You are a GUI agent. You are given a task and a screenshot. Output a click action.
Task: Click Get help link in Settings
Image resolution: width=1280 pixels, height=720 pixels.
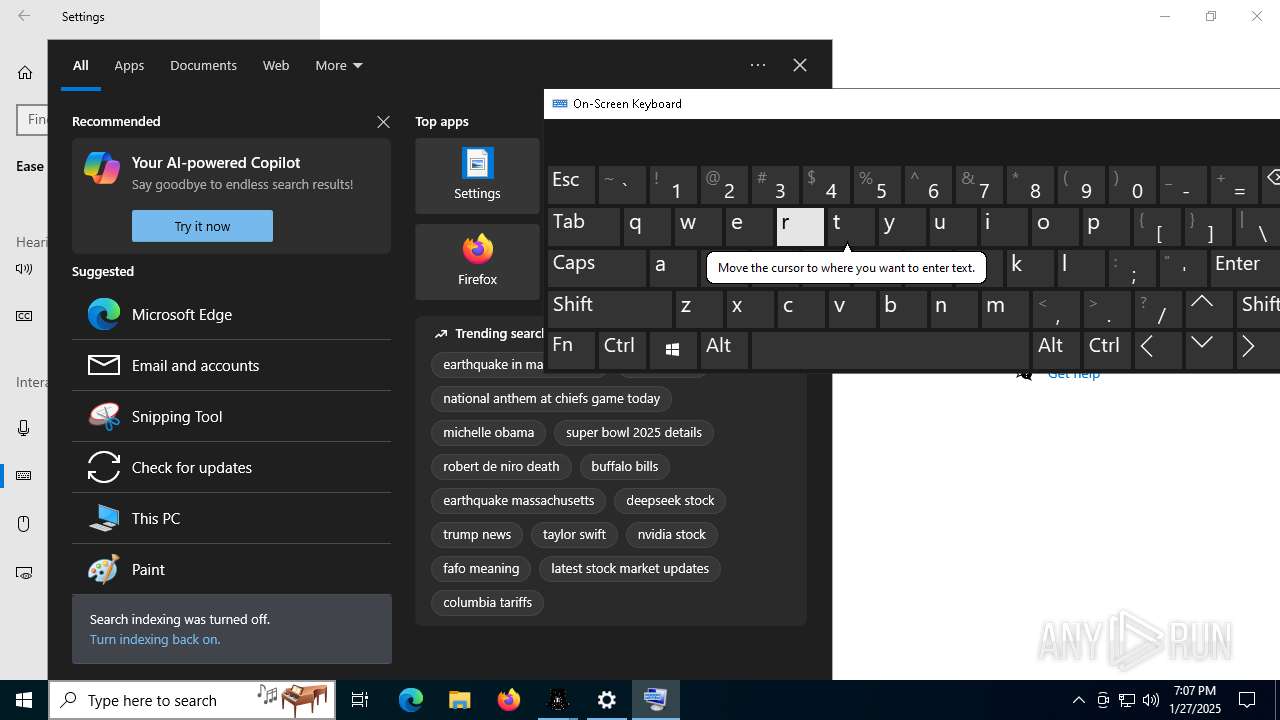pyautogui.click(x=1074, y=374)
